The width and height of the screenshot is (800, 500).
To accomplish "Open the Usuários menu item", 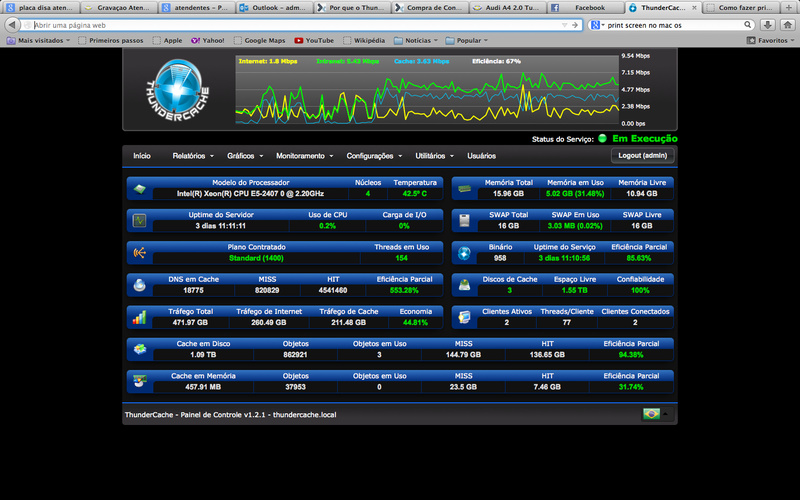I will (x=481, y=156).
